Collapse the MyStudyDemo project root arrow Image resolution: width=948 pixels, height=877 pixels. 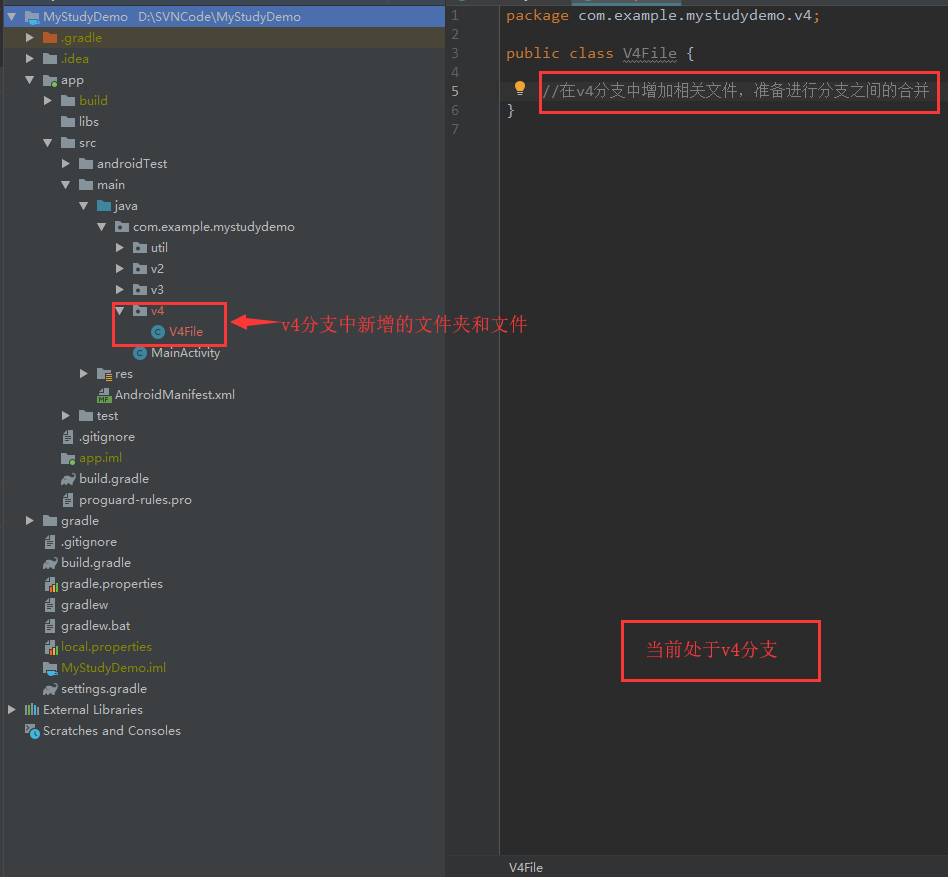click(x=11, y=17)
